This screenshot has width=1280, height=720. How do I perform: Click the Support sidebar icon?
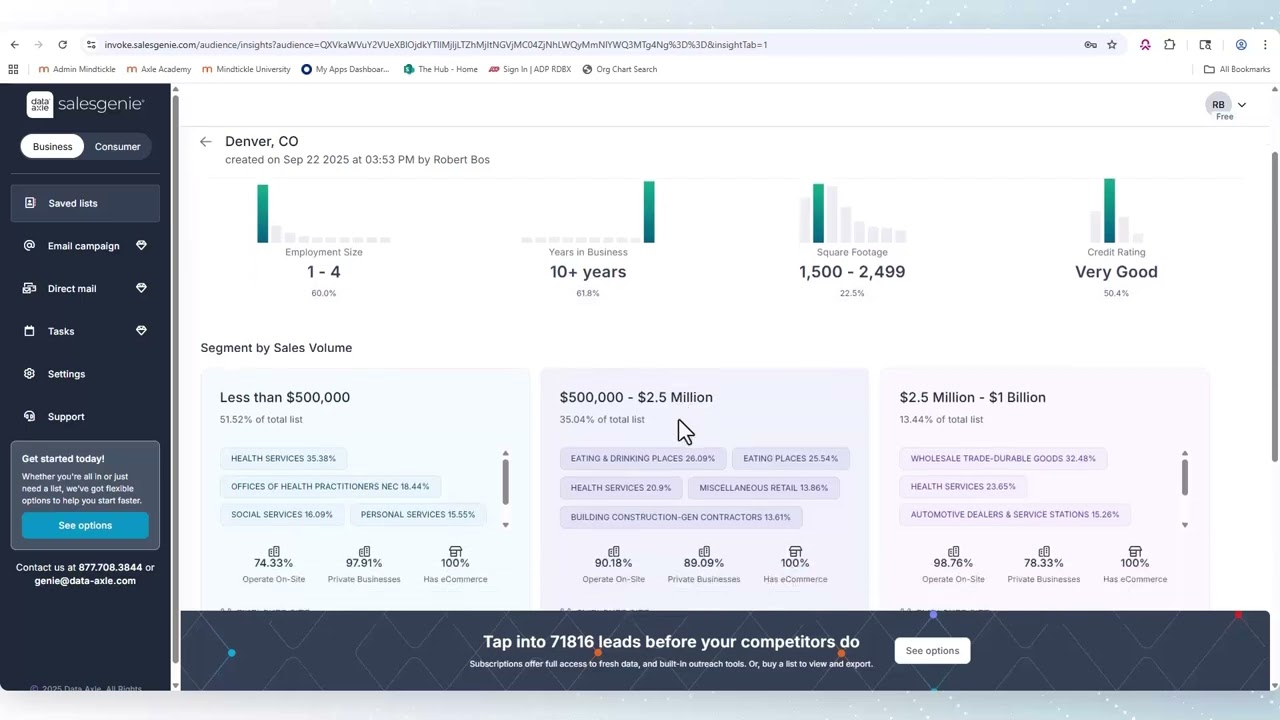(x=29, y=416)
